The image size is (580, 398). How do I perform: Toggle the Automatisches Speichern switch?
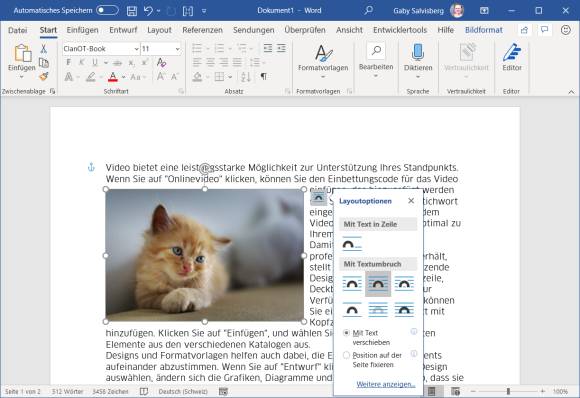(x=107, y=10)
